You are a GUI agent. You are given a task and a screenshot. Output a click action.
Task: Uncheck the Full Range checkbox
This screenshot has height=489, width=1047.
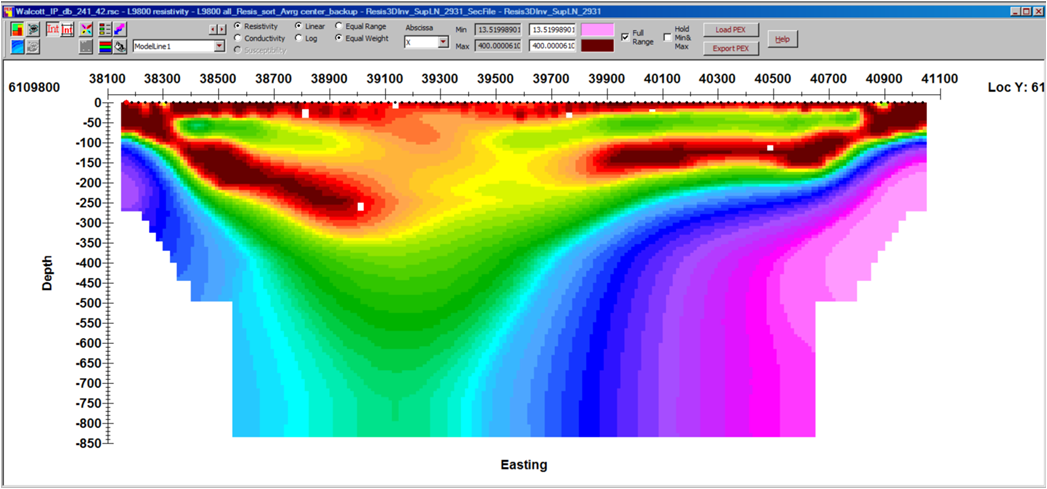[x=625, y=36]
